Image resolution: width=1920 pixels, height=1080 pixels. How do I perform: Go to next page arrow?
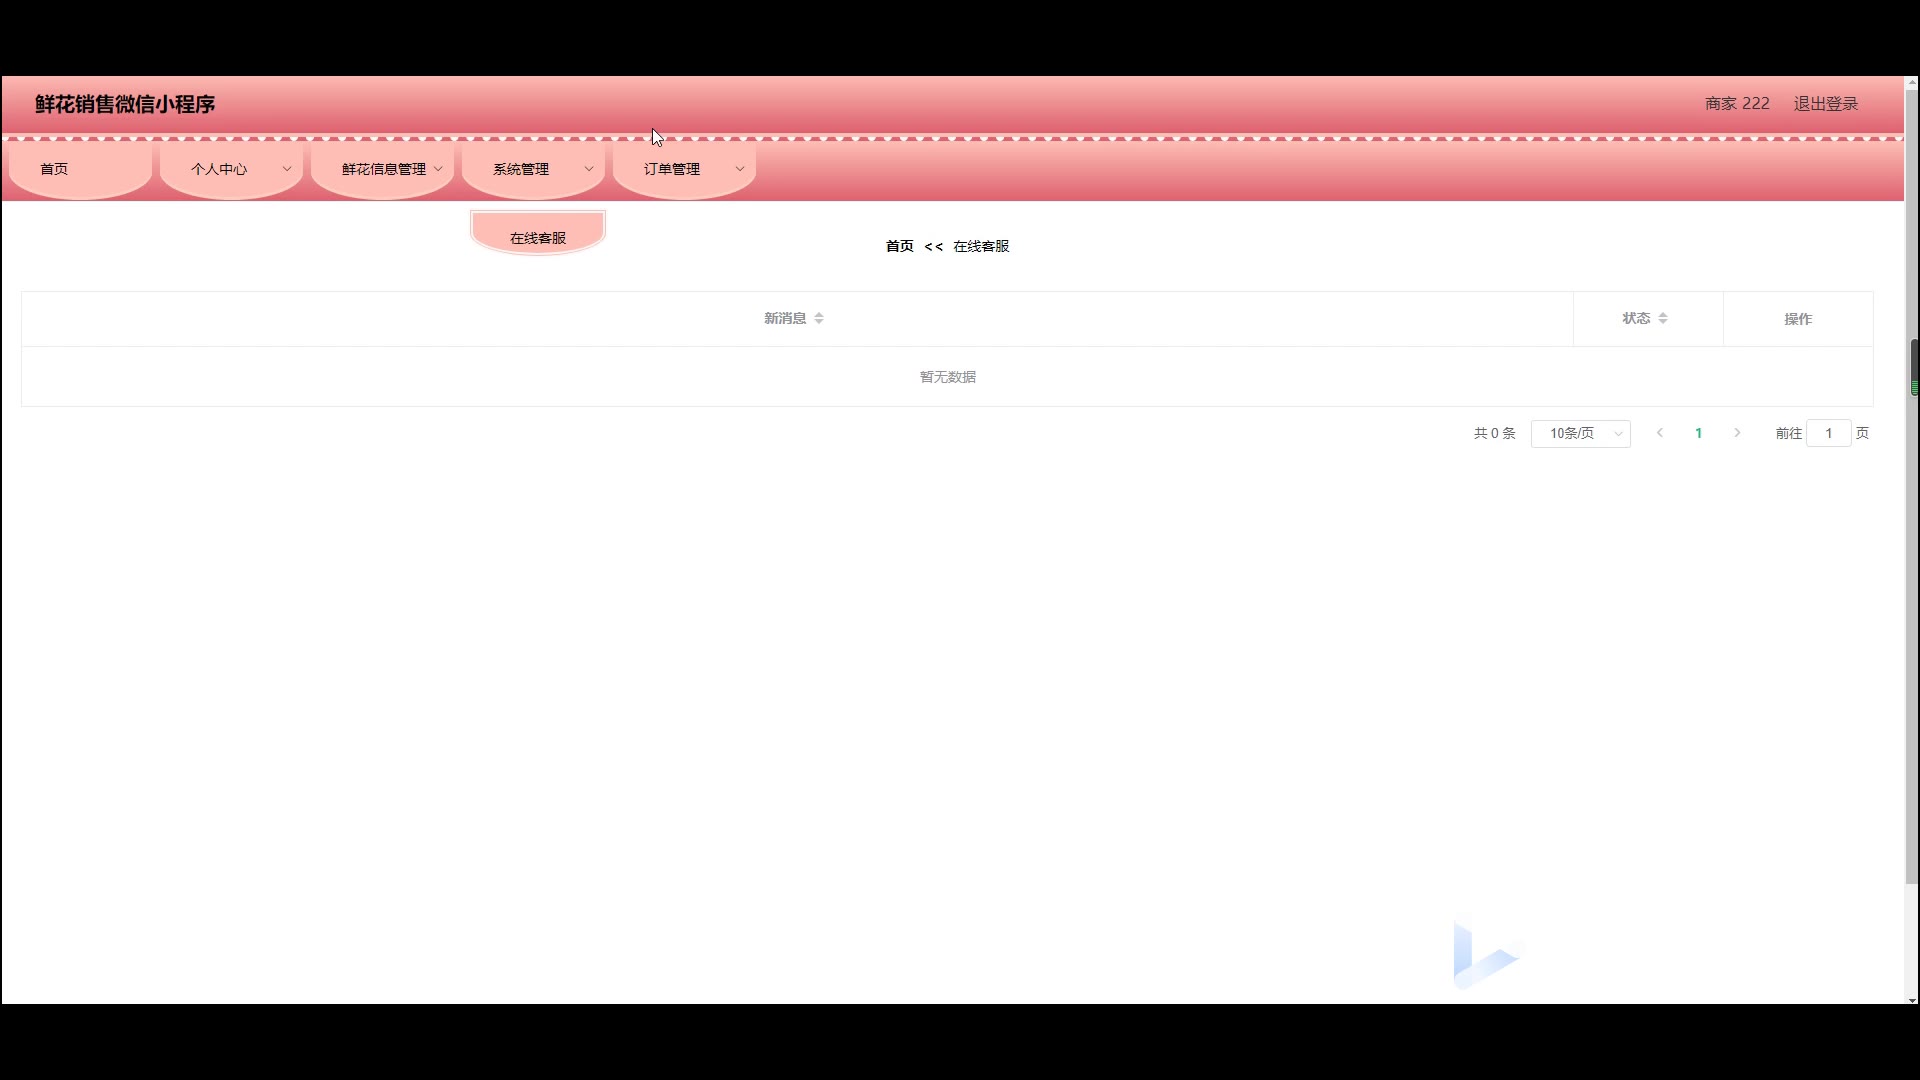pos(1737,433)
